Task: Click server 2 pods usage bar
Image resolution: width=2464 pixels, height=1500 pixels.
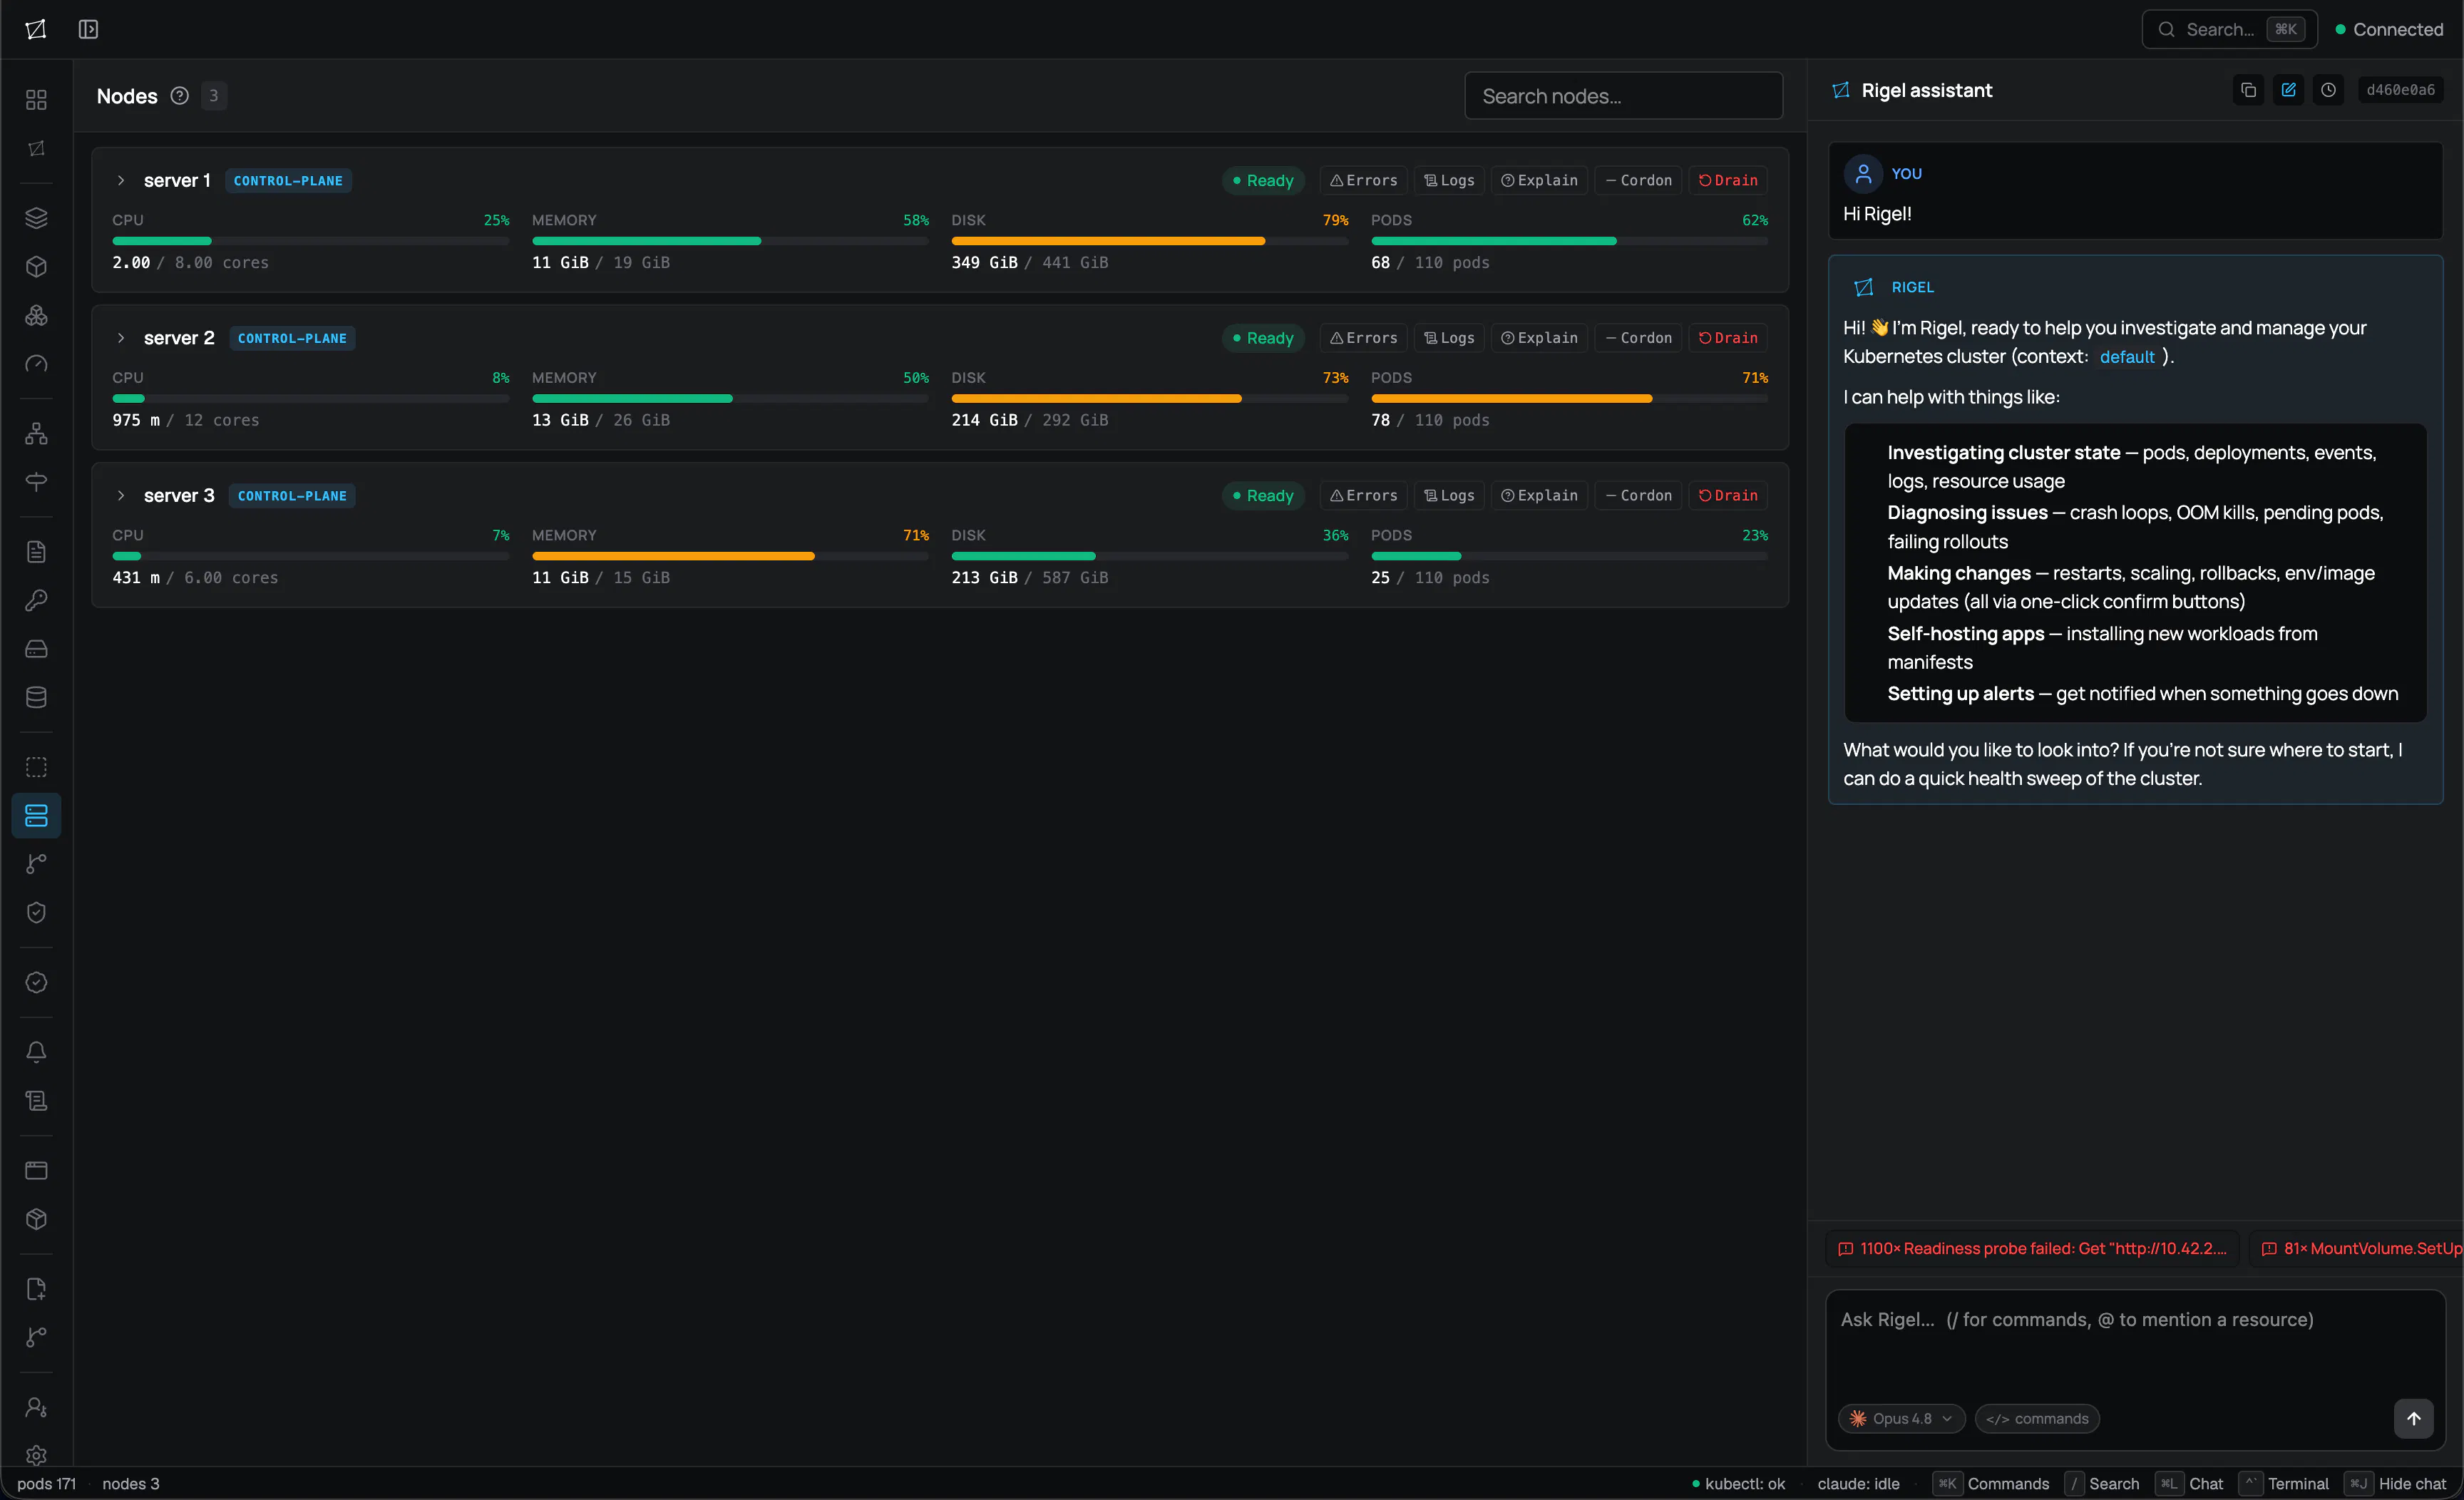Action: tap(1569, 398)
